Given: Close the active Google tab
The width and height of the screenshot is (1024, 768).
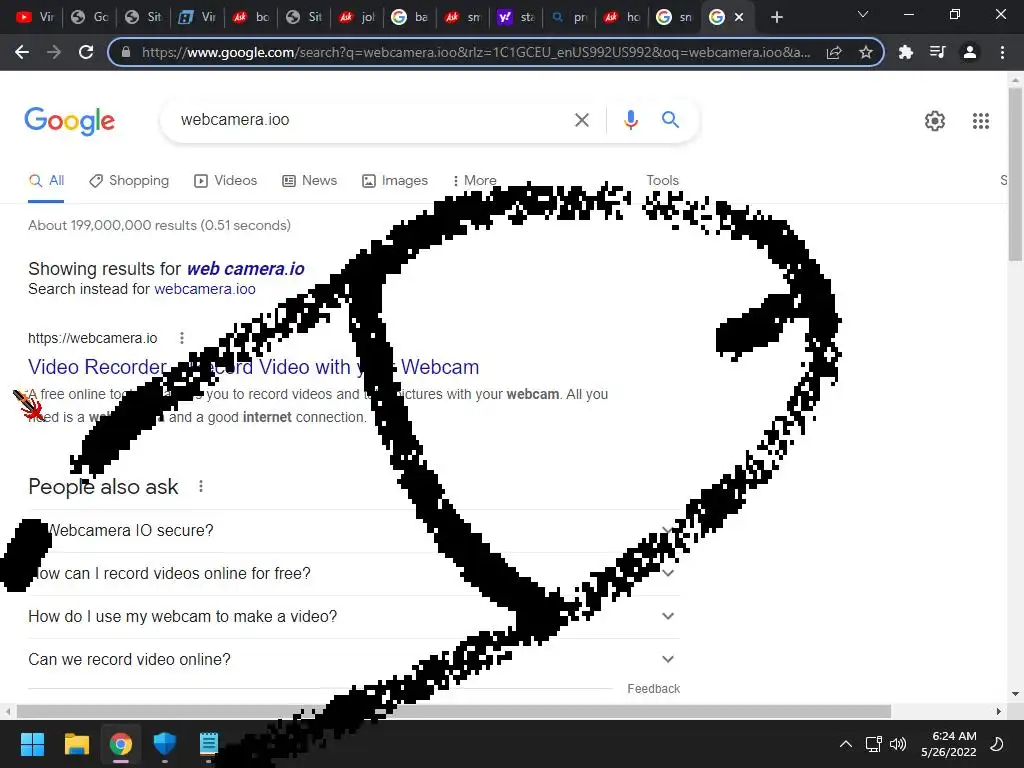Looking at the screenshot, I should tap(739, 17).
